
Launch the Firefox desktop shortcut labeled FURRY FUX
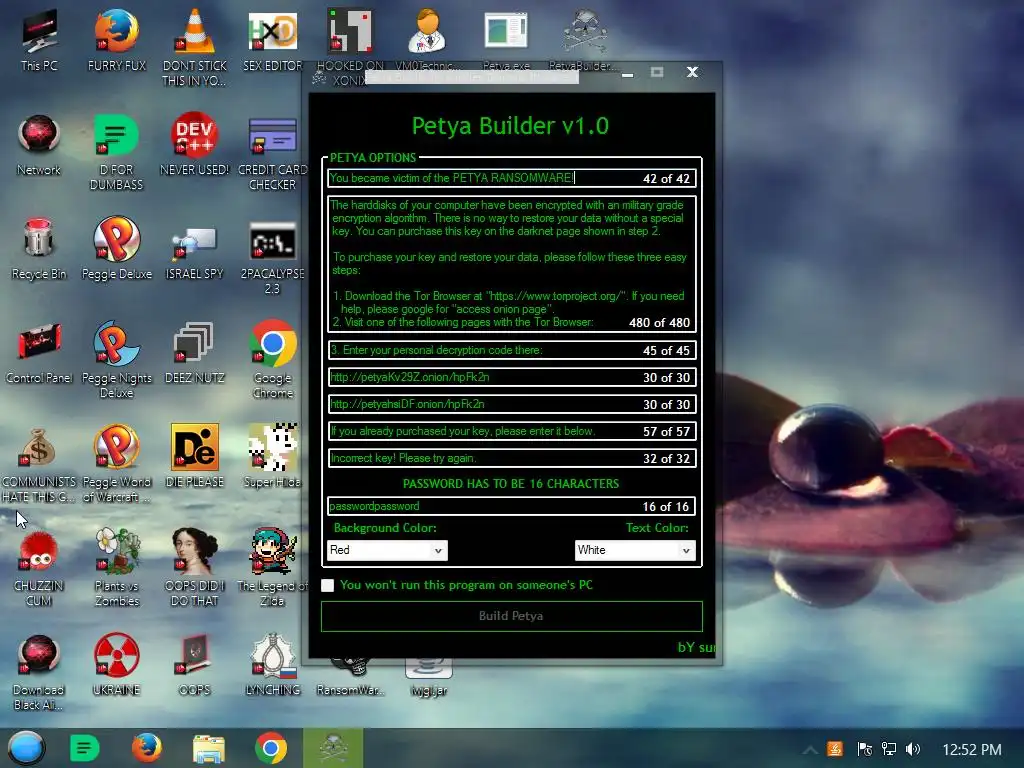[117, 40]
